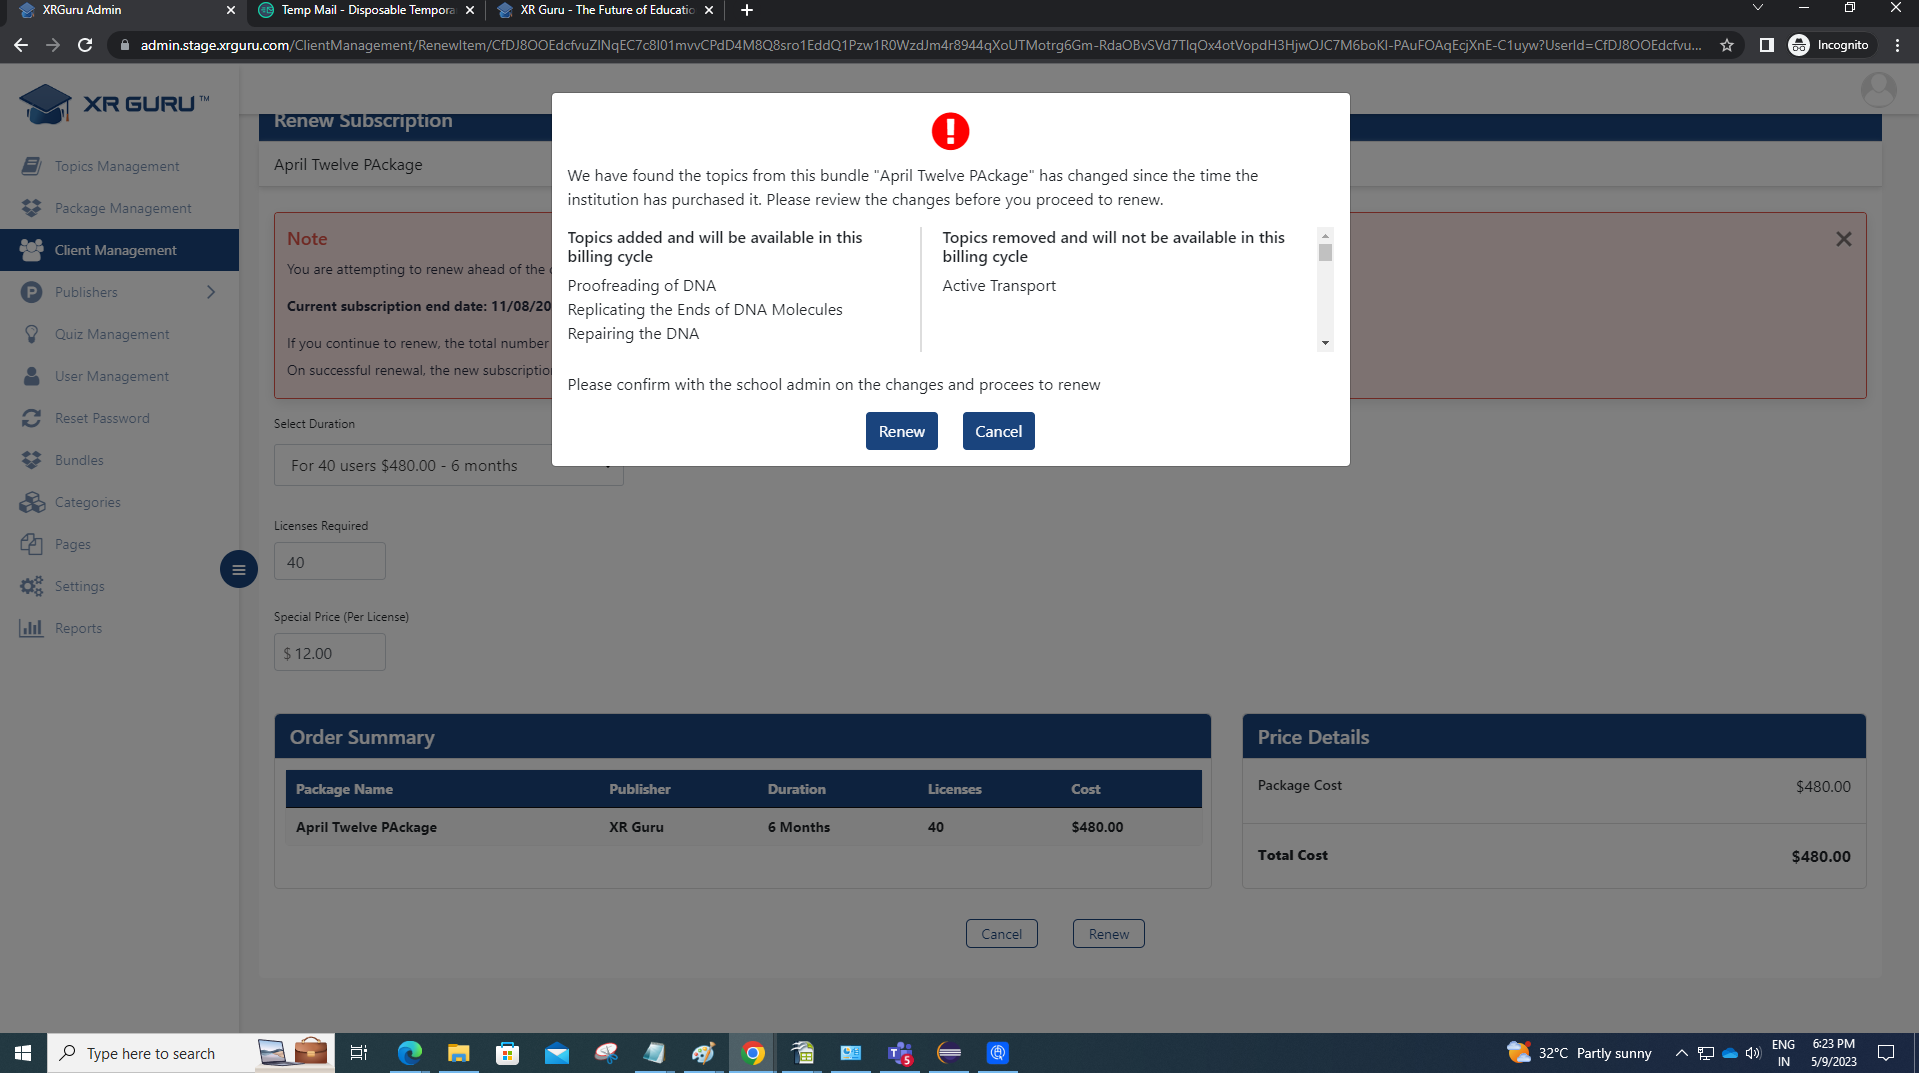Open Categories sidebar item
The width and height of the screenshot is (1919, 1073).
(x=87, y=502)
